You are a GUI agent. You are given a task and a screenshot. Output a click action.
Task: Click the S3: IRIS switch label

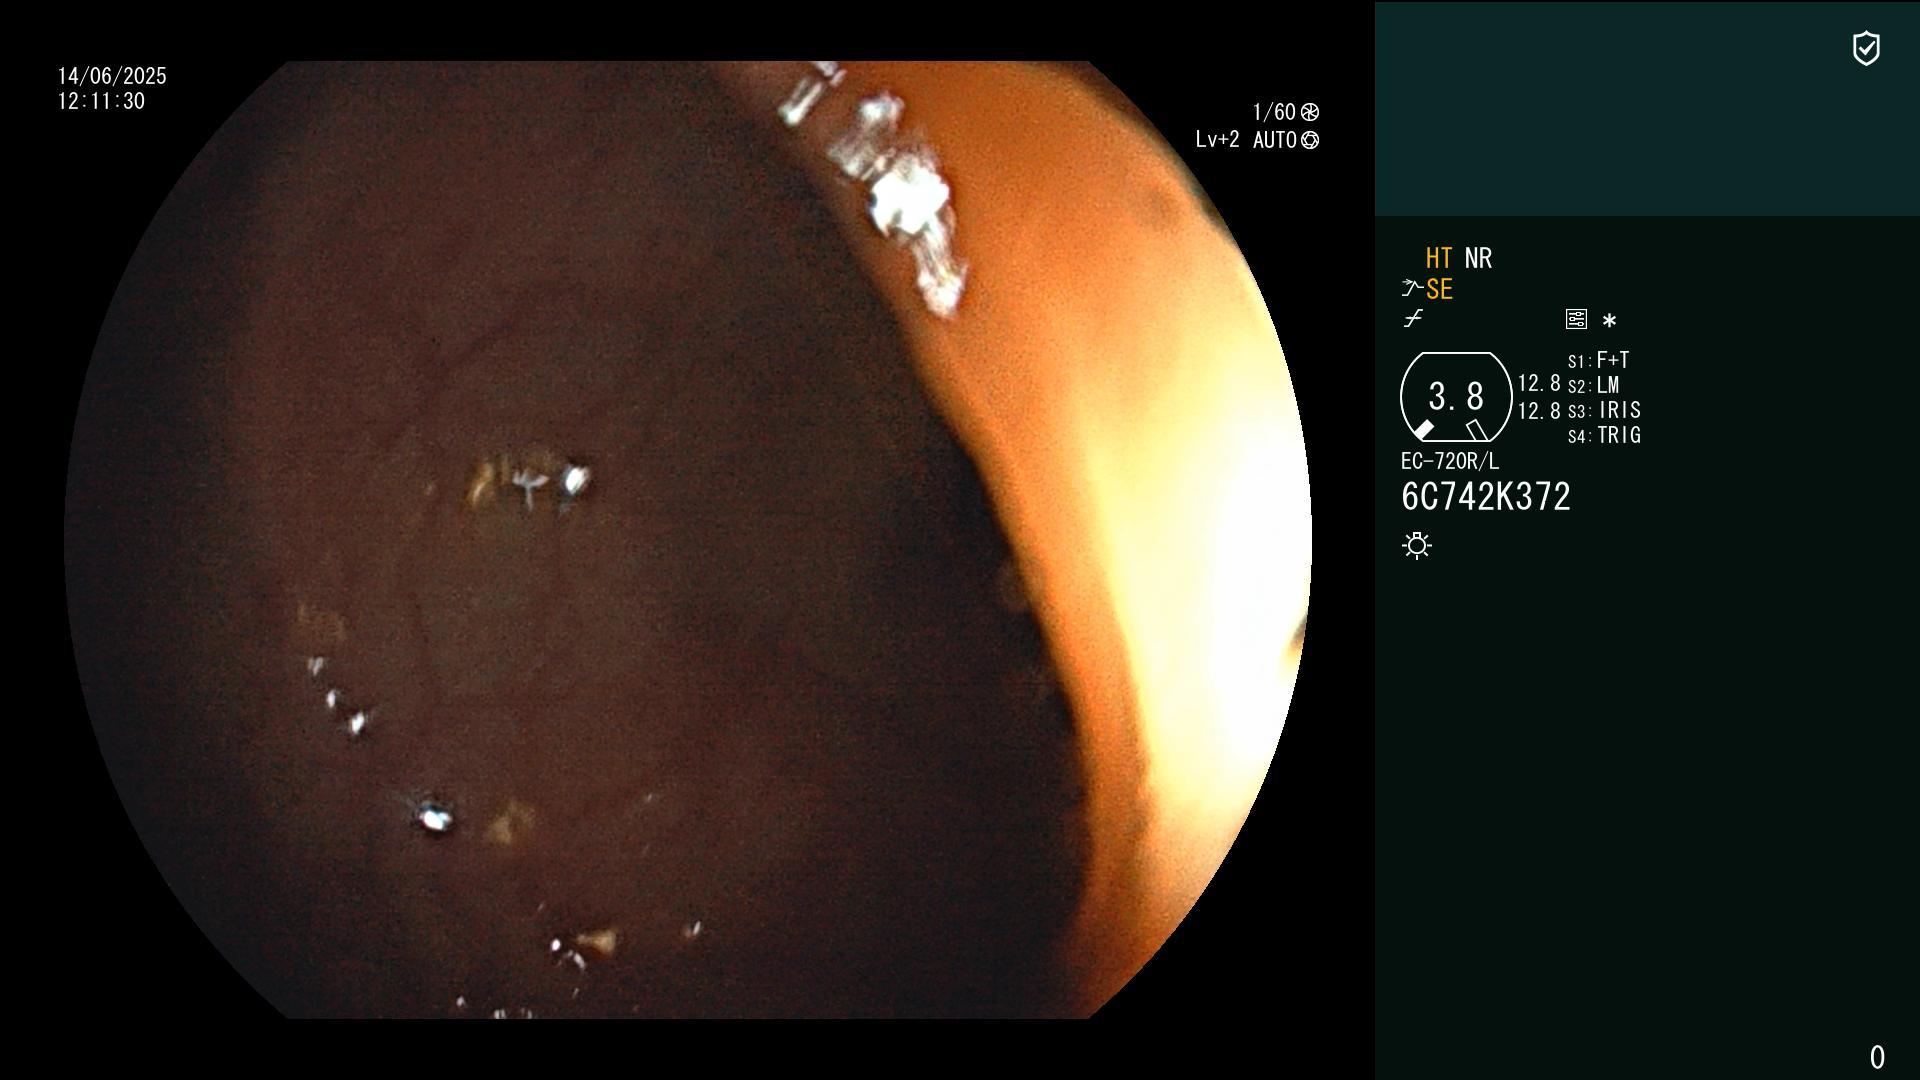coord(1604,410)
